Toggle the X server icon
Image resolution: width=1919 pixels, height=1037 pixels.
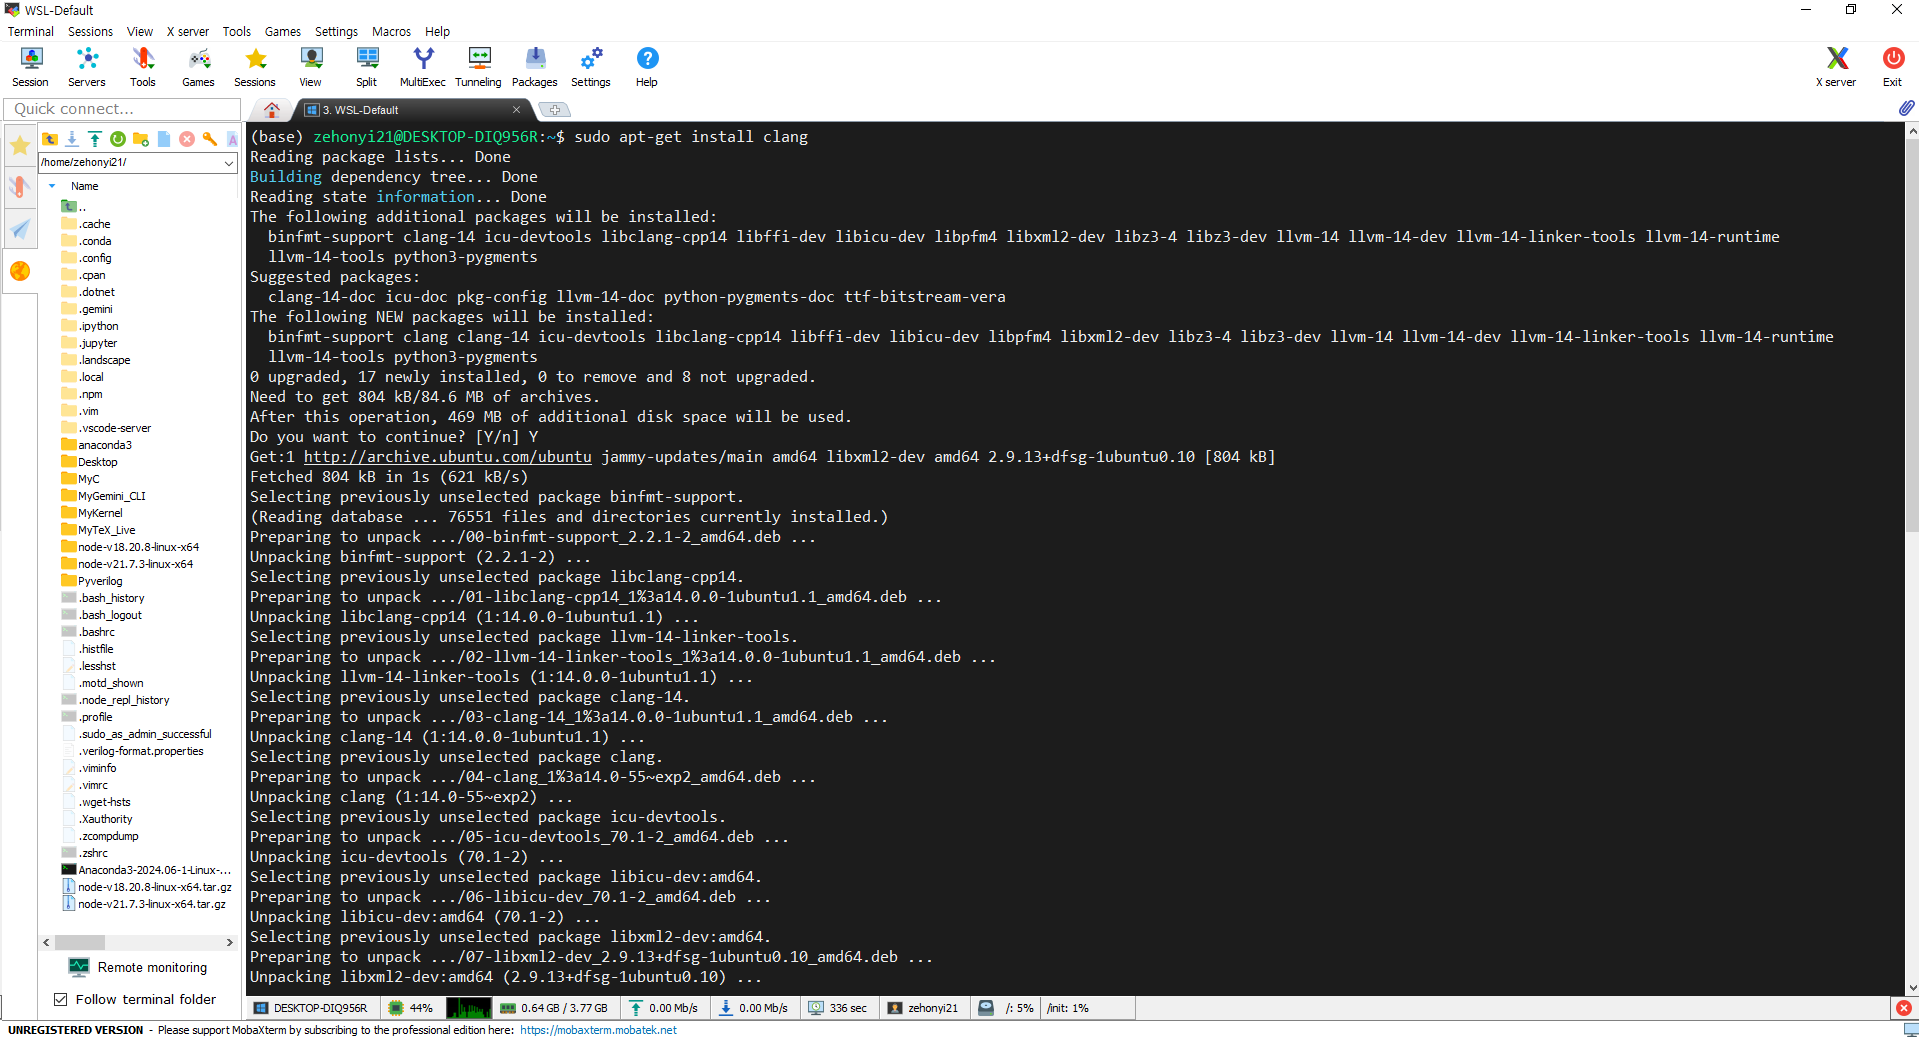(1836, 67)
